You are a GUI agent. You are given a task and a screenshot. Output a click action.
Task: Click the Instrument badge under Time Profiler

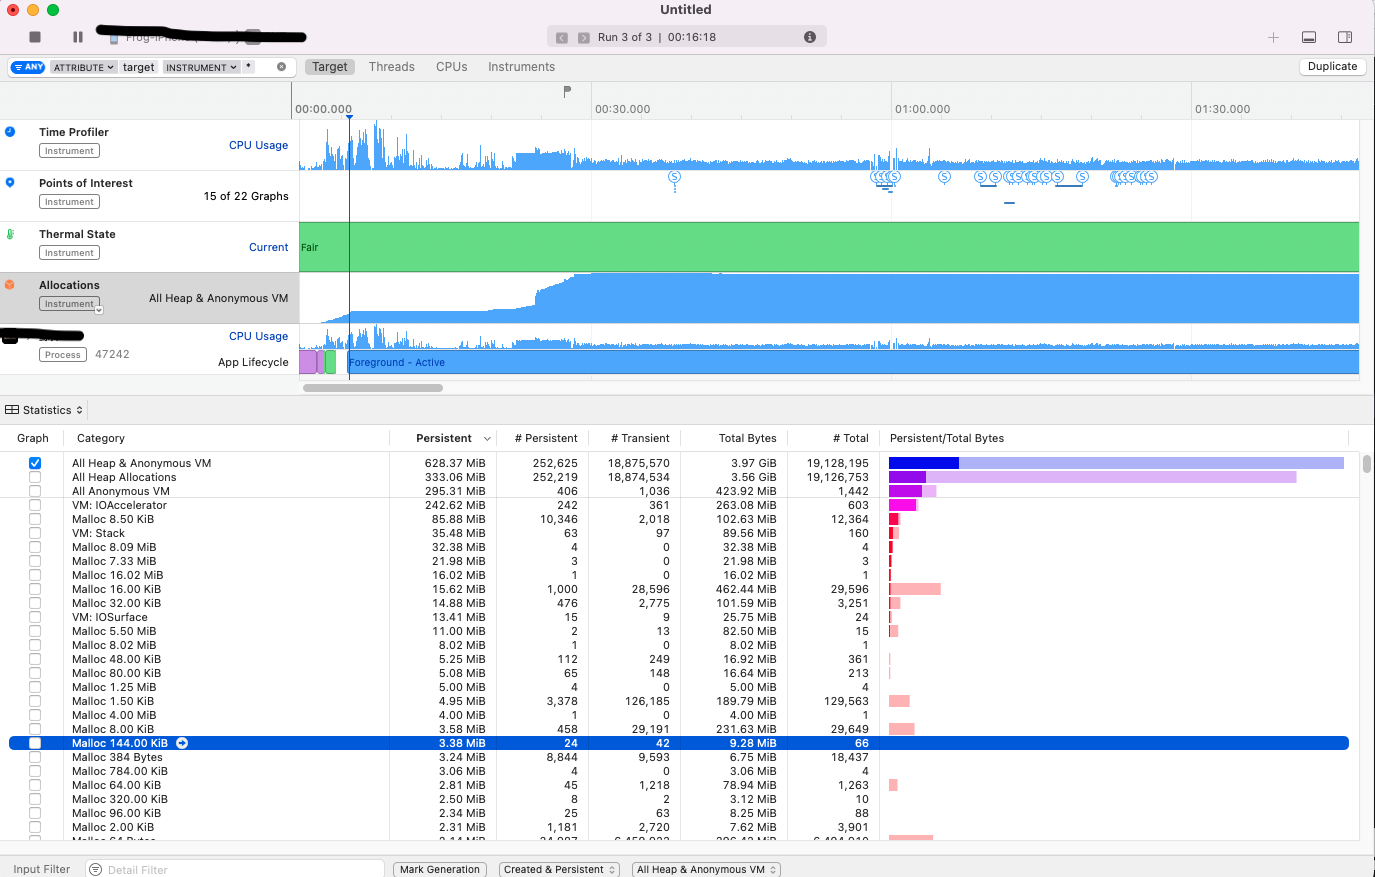[69, 151]
